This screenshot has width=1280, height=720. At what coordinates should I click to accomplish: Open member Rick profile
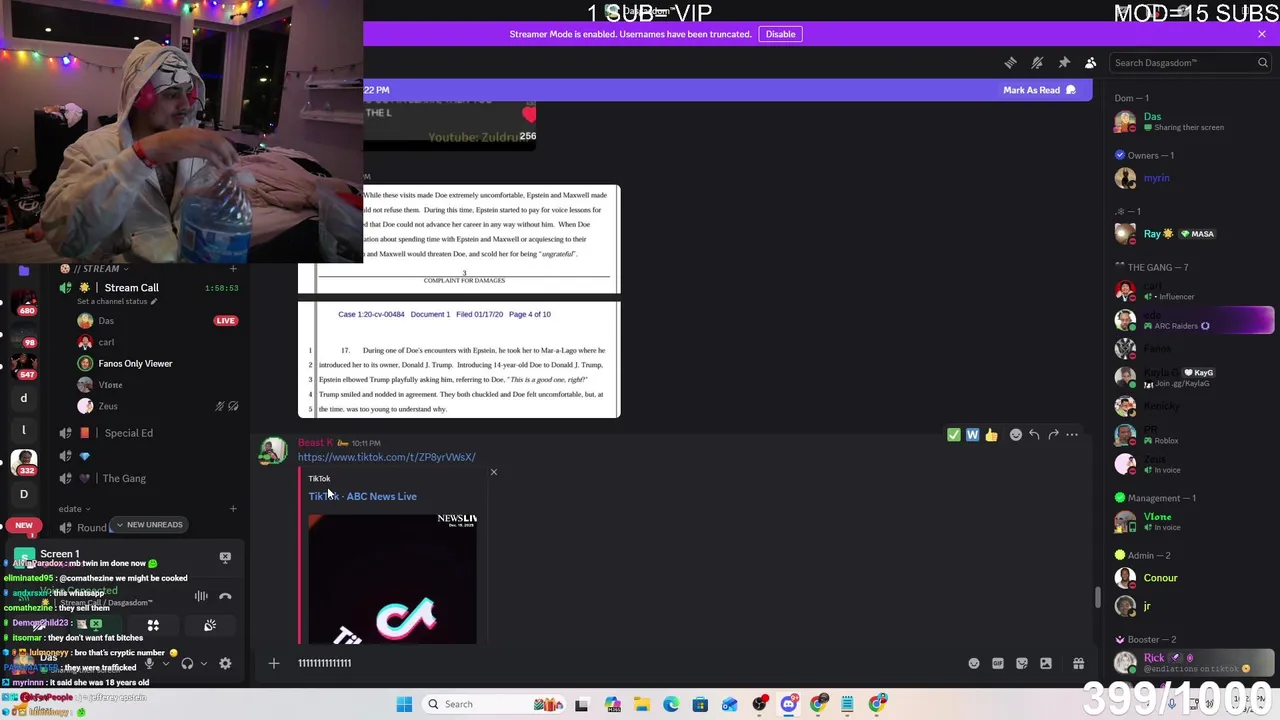pyautogui.click(x=1195, y=663)
